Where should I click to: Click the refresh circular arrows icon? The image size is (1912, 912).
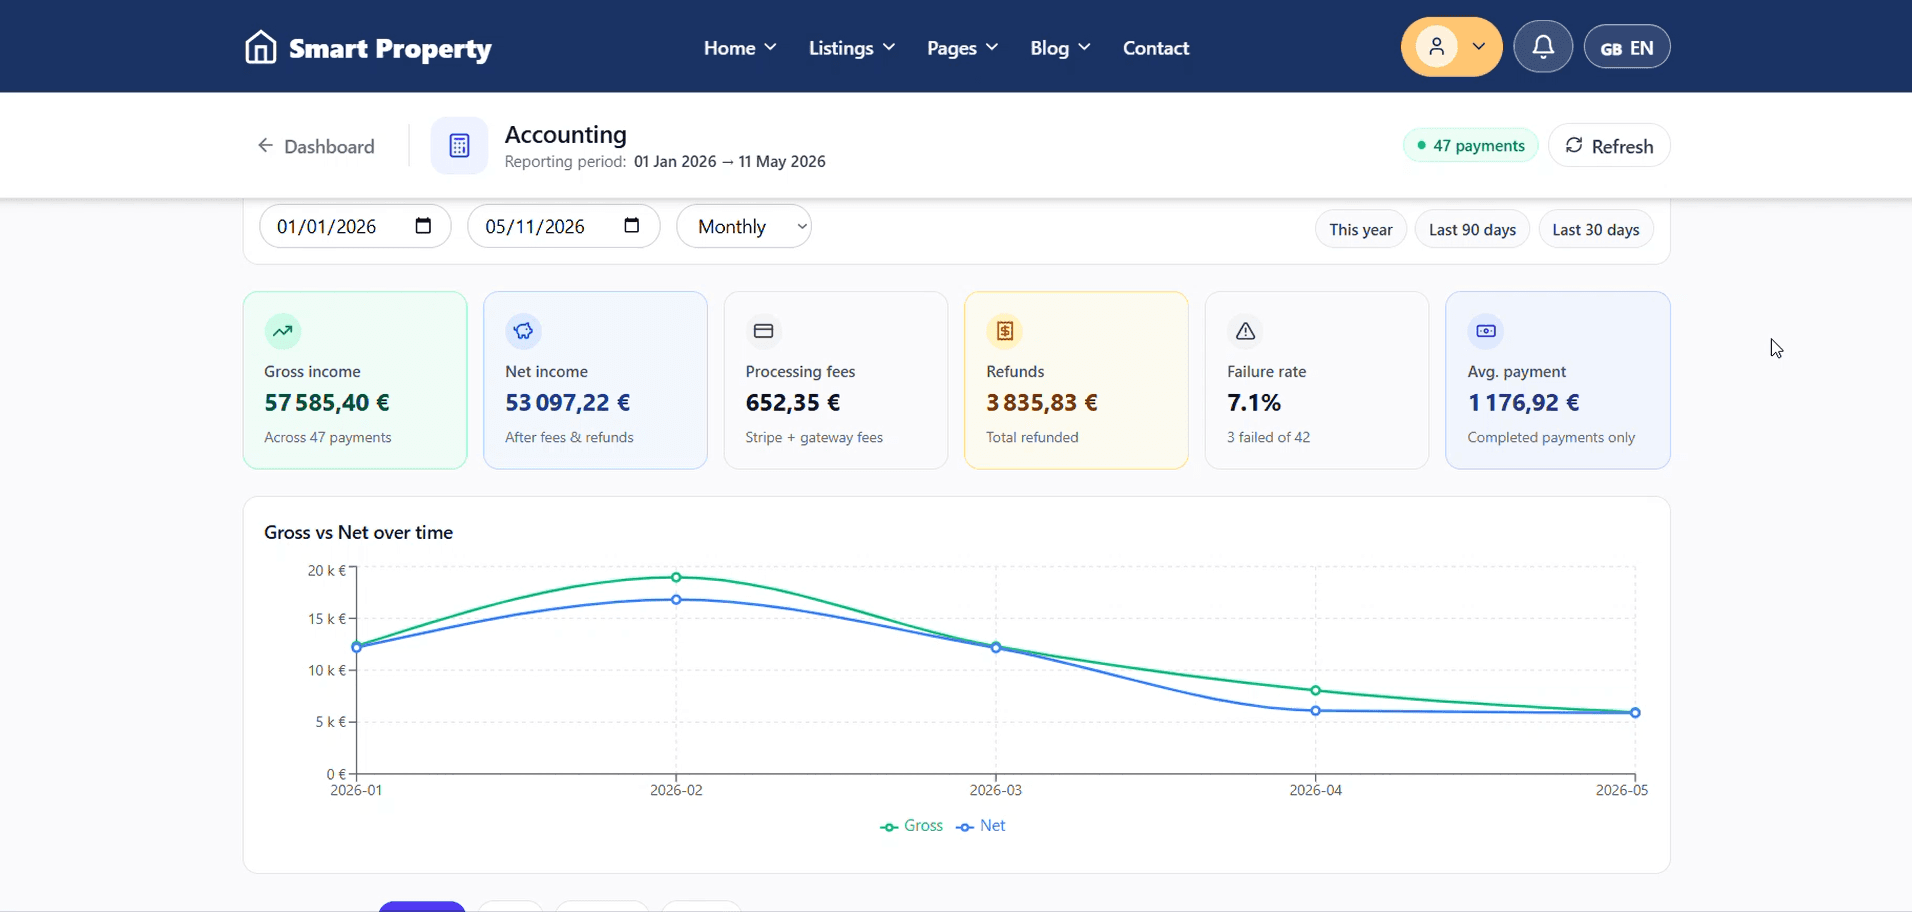tap(1574, 145)
